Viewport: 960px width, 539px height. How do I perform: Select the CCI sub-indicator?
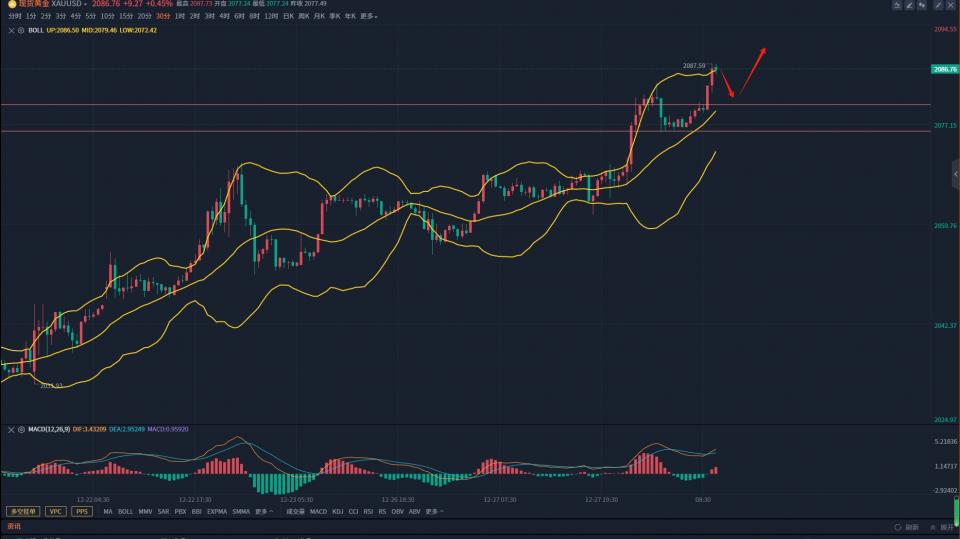[x=353, y=511]
